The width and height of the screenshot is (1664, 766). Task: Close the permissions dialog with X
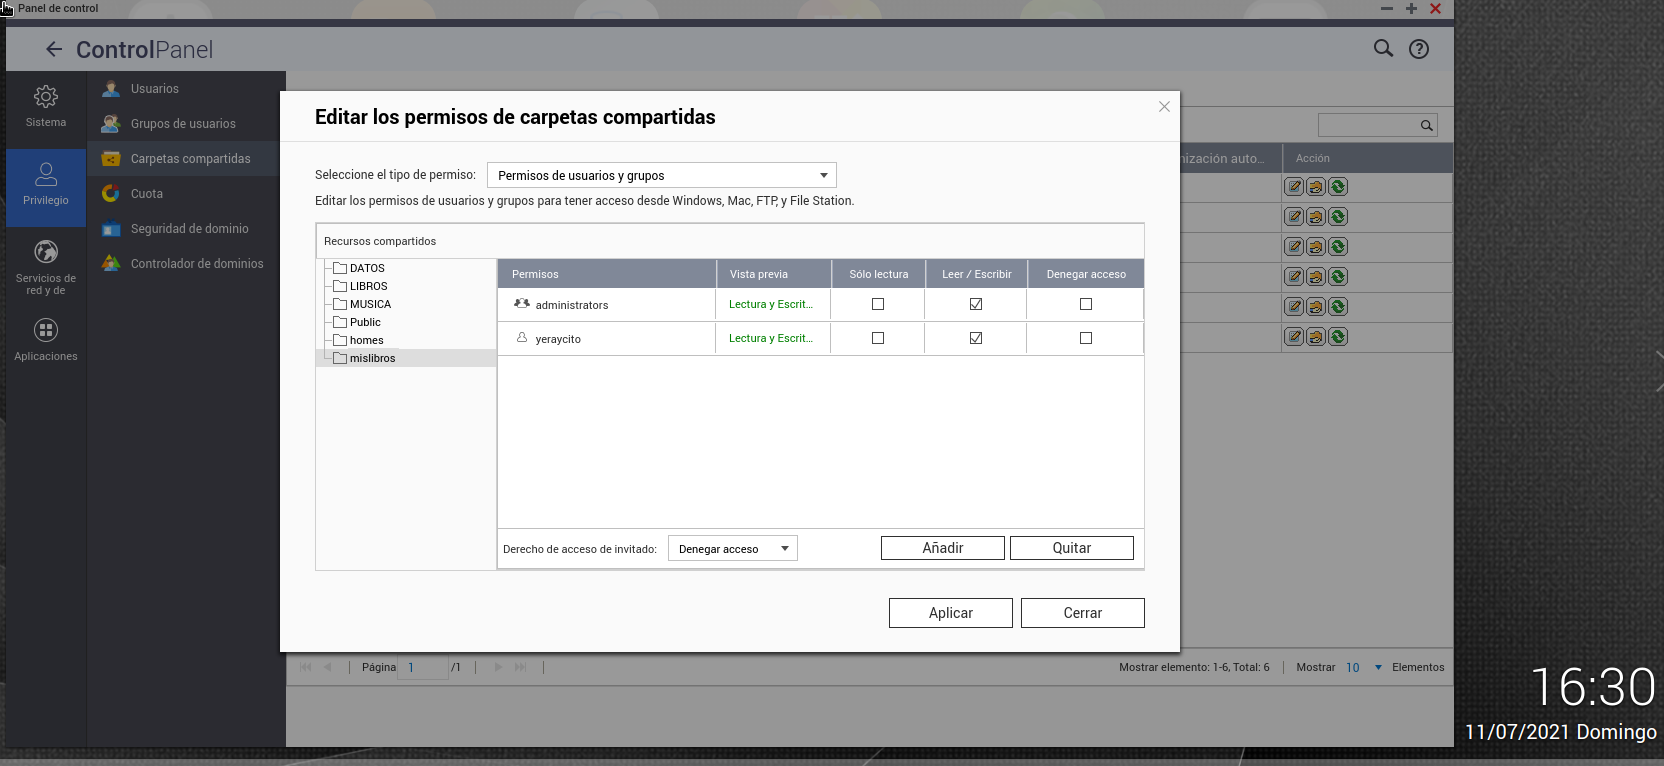pos(1164,107)
